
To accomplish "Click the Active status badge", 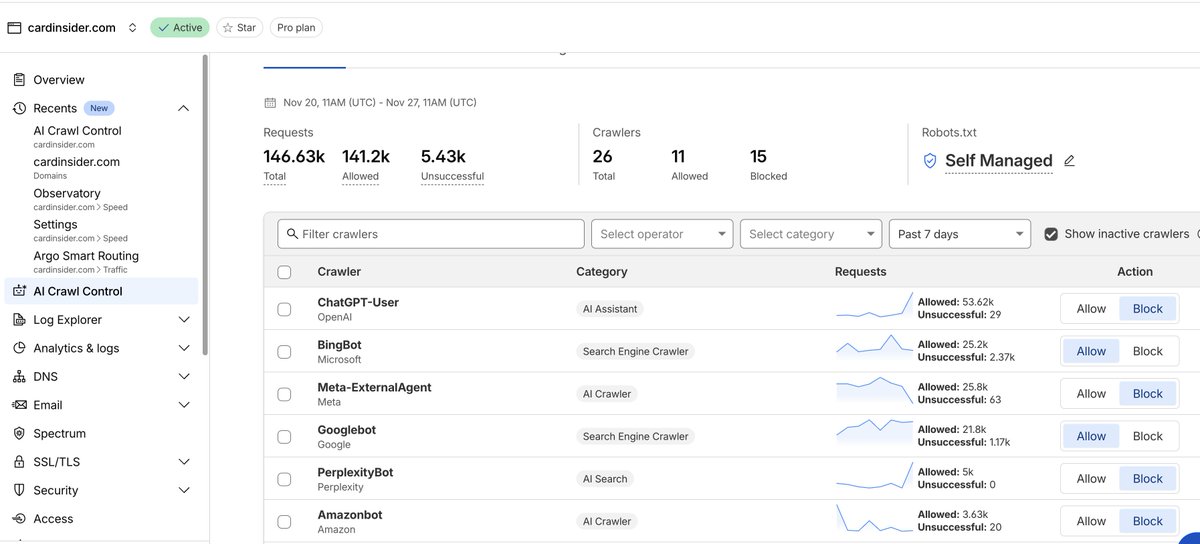I will click(179, 28).
